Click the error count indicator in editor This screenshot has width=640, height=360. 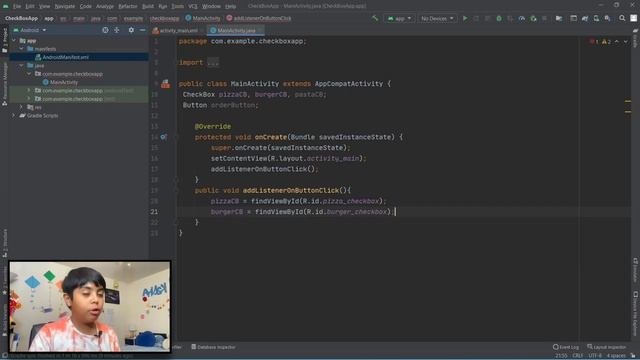[x=594, y=42]
